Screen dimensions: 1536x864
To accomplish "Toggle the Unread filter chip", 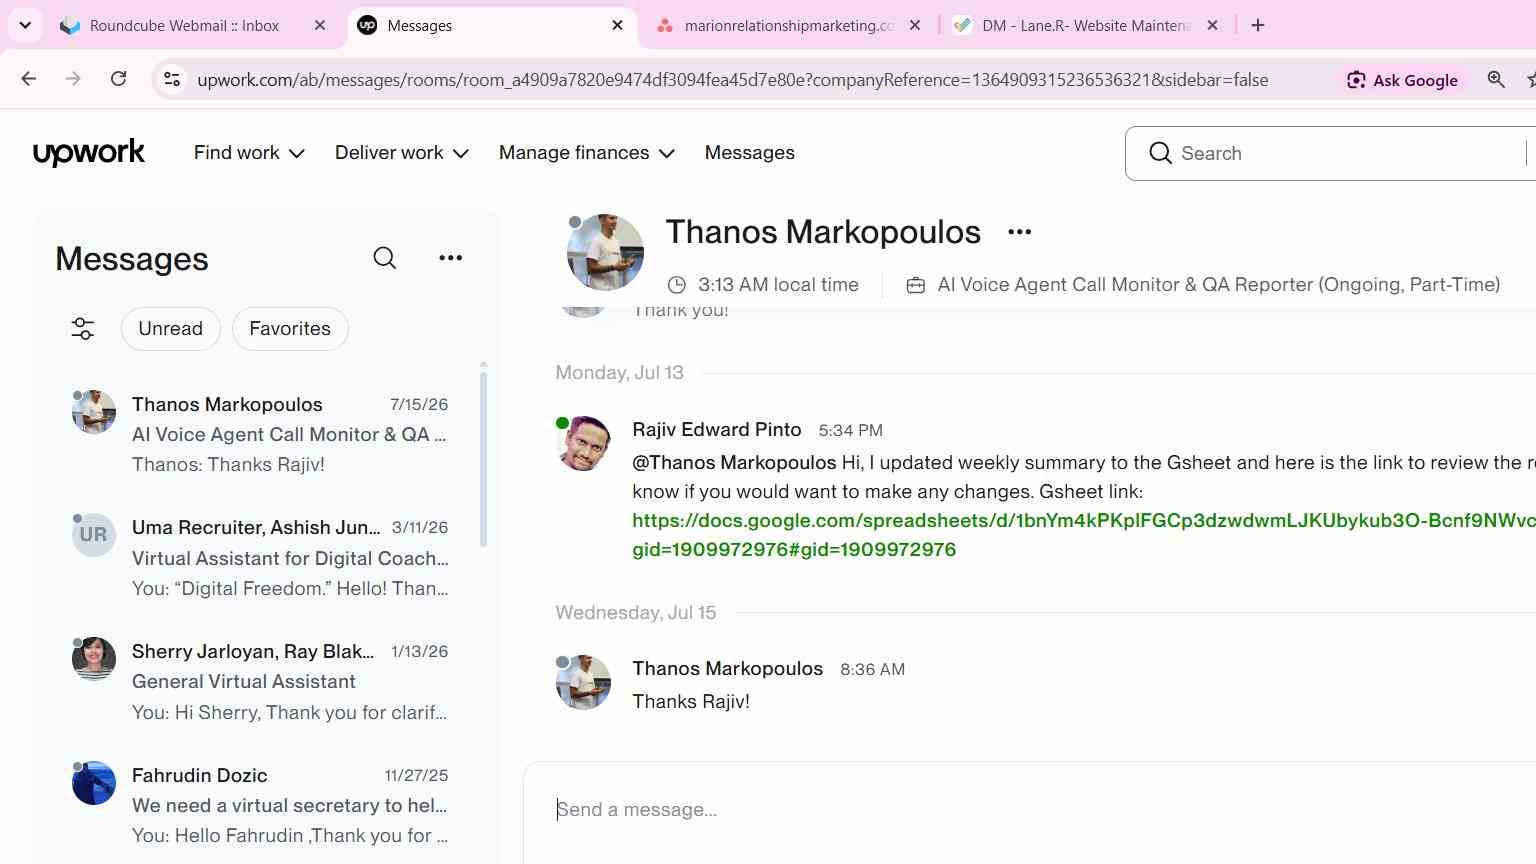I will click(171, 329).
